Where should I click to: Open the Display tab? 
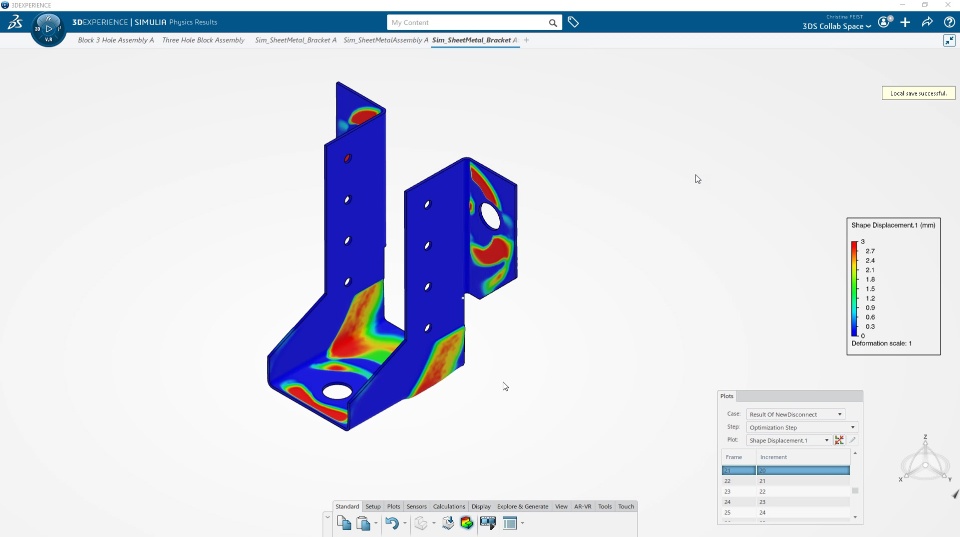tap(481, 506)
